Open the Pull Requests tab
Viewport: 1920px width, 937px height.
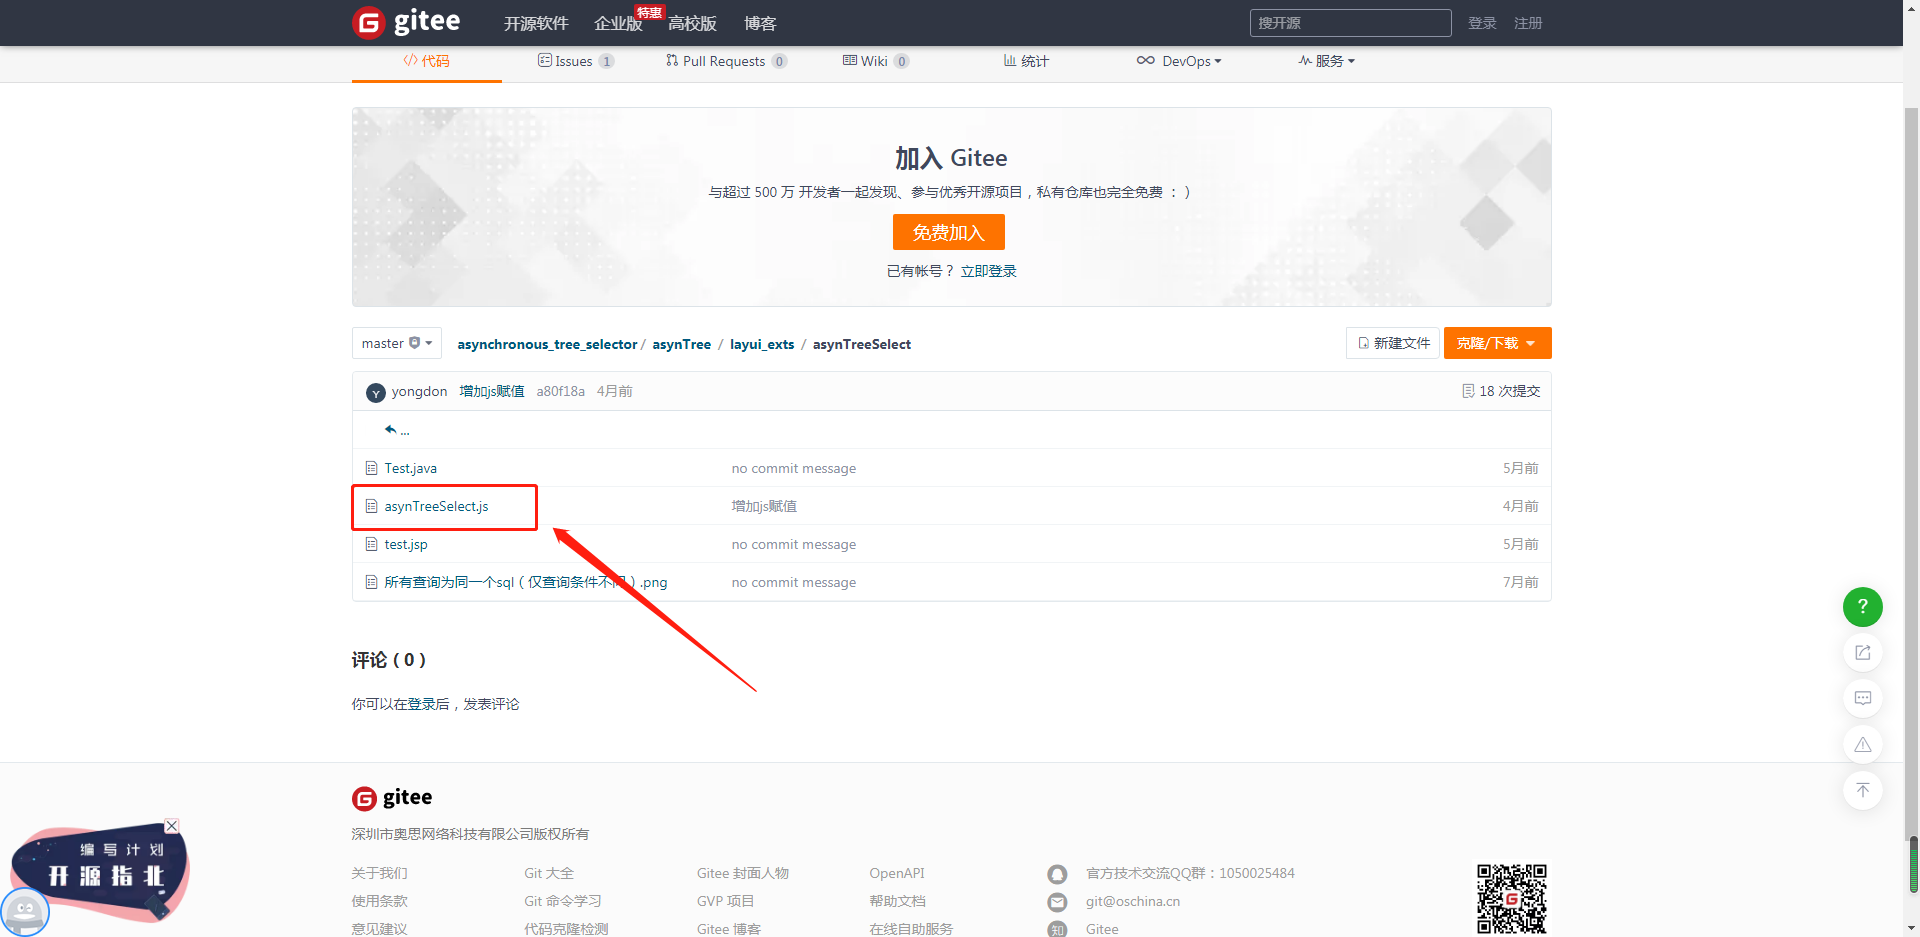pyautogui.click(x=727, y=61)
